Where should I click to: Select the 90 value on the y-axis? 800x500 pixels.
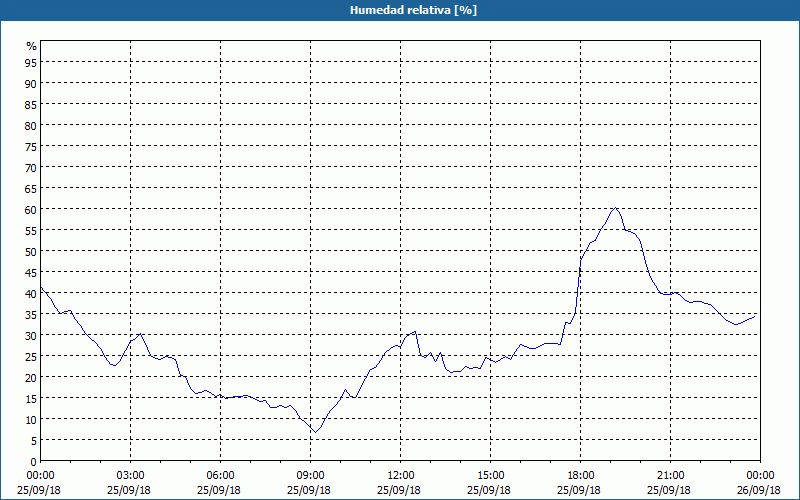(x=31, y=83)
